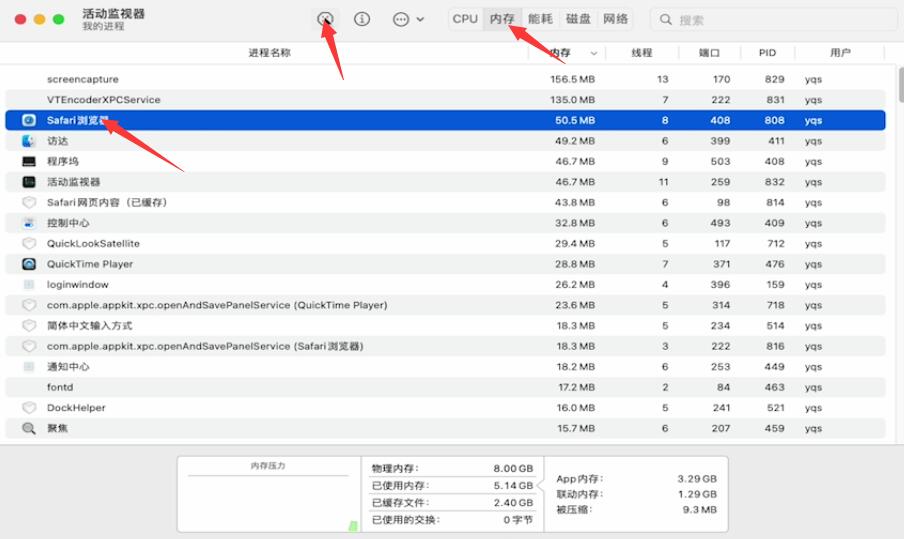The image size is (904, 539).
Task: Click the 我的进程 subtitle
Action: [103, 27]
